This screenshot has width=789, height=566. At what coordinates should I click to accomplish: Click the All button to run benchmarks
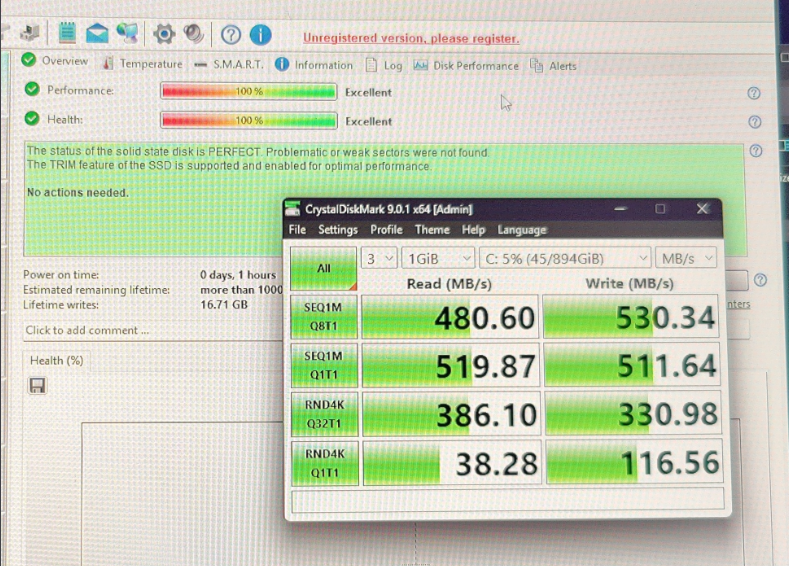324,268
